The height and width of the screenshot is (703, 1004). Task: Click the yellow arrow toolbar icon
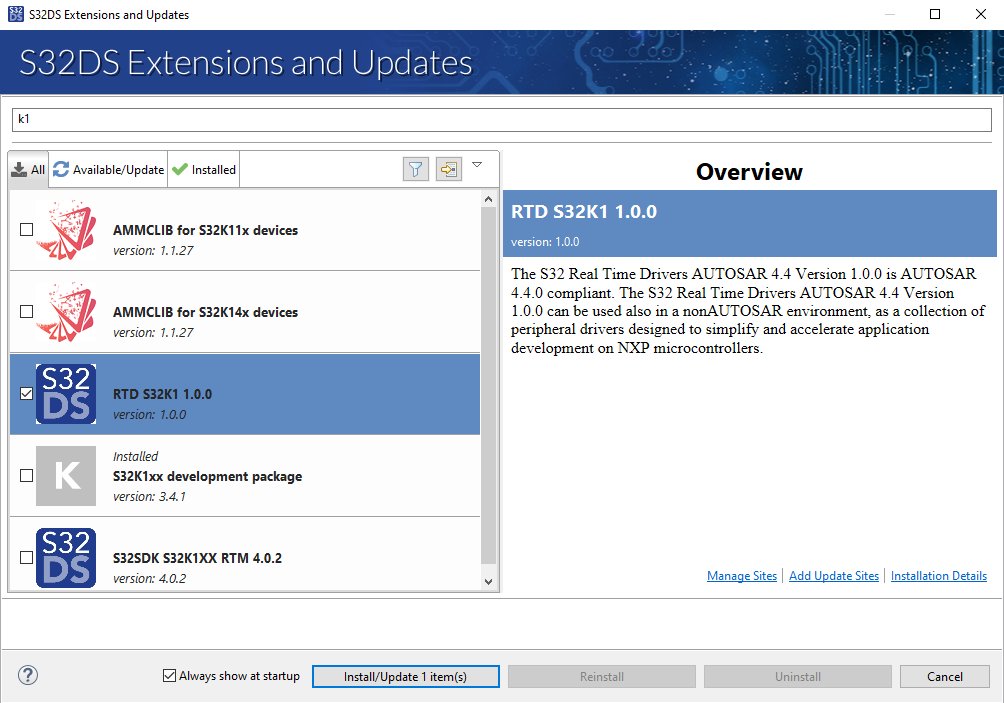point(448,170)
